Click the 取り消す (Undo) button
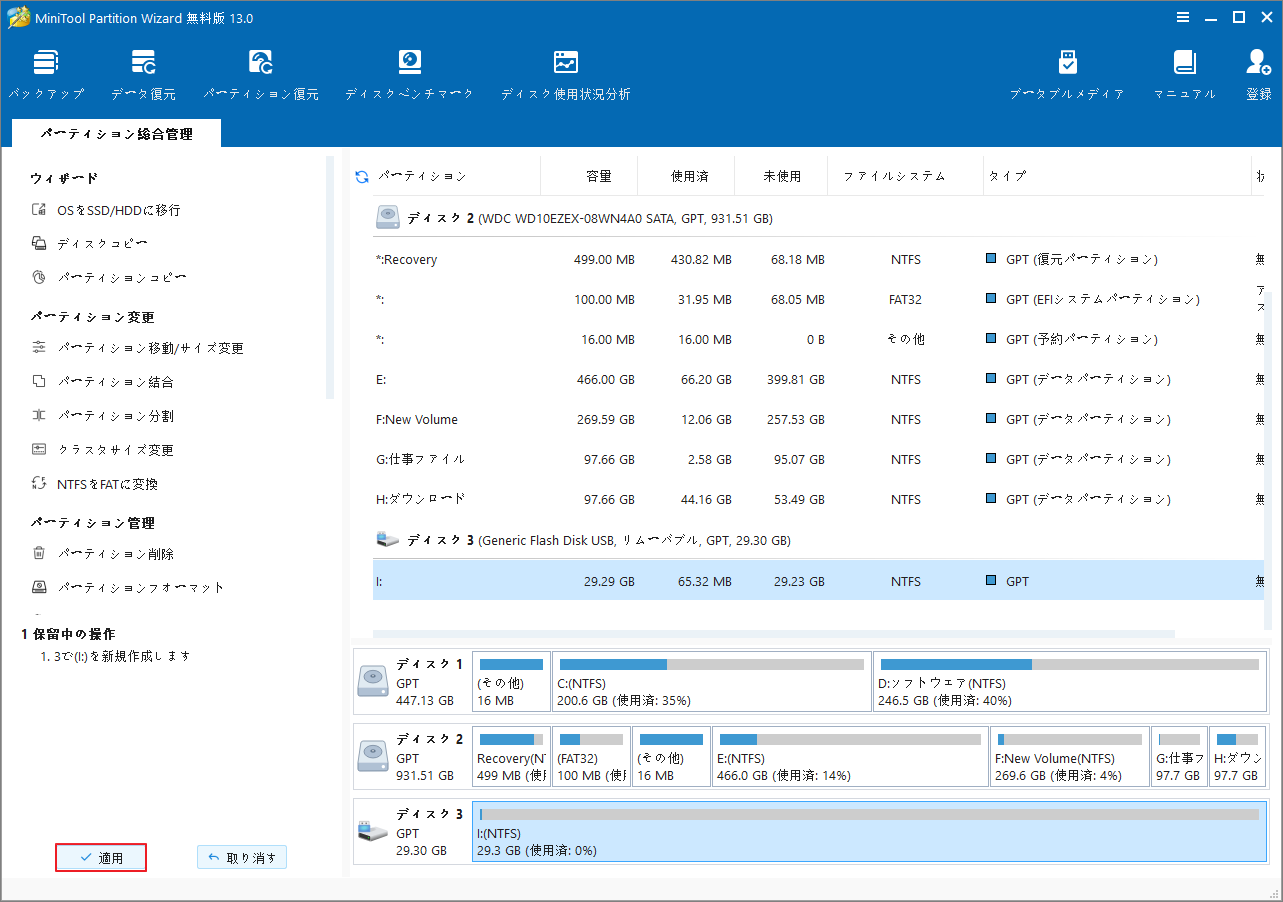 coord(241,857)
